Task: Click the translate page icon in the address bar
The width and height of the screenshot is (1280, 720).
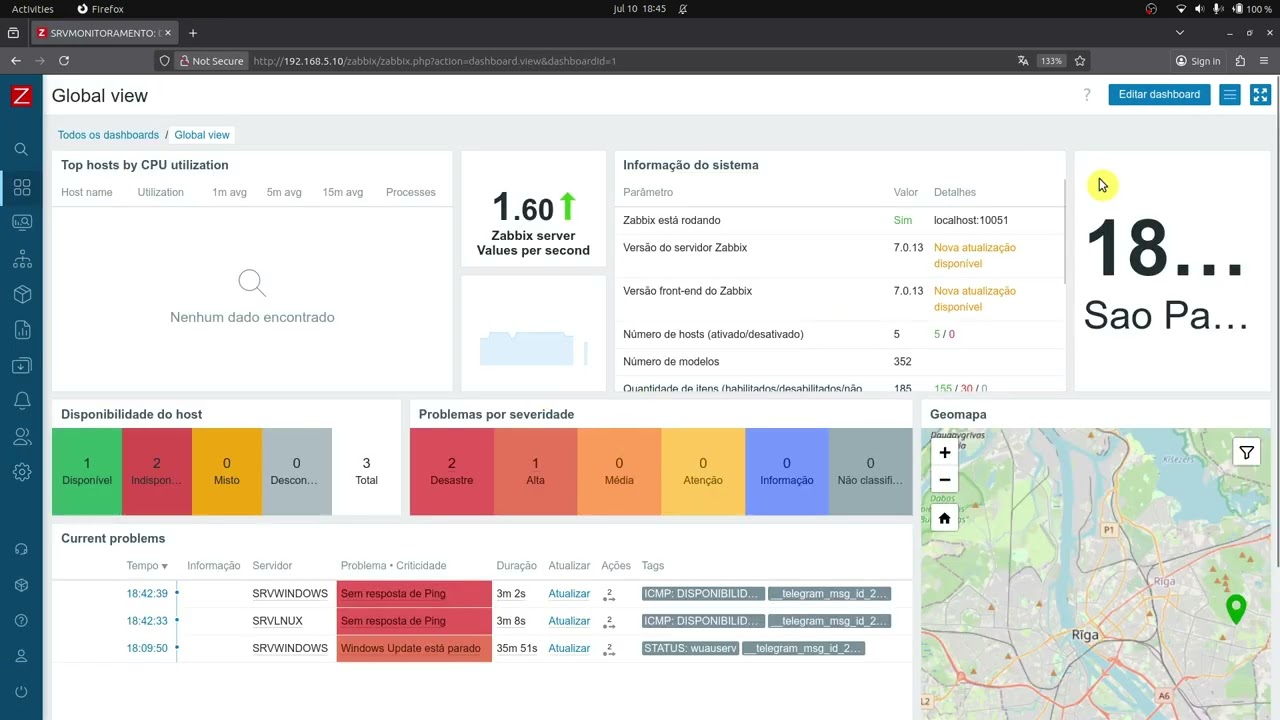Action: point(1023,61)
